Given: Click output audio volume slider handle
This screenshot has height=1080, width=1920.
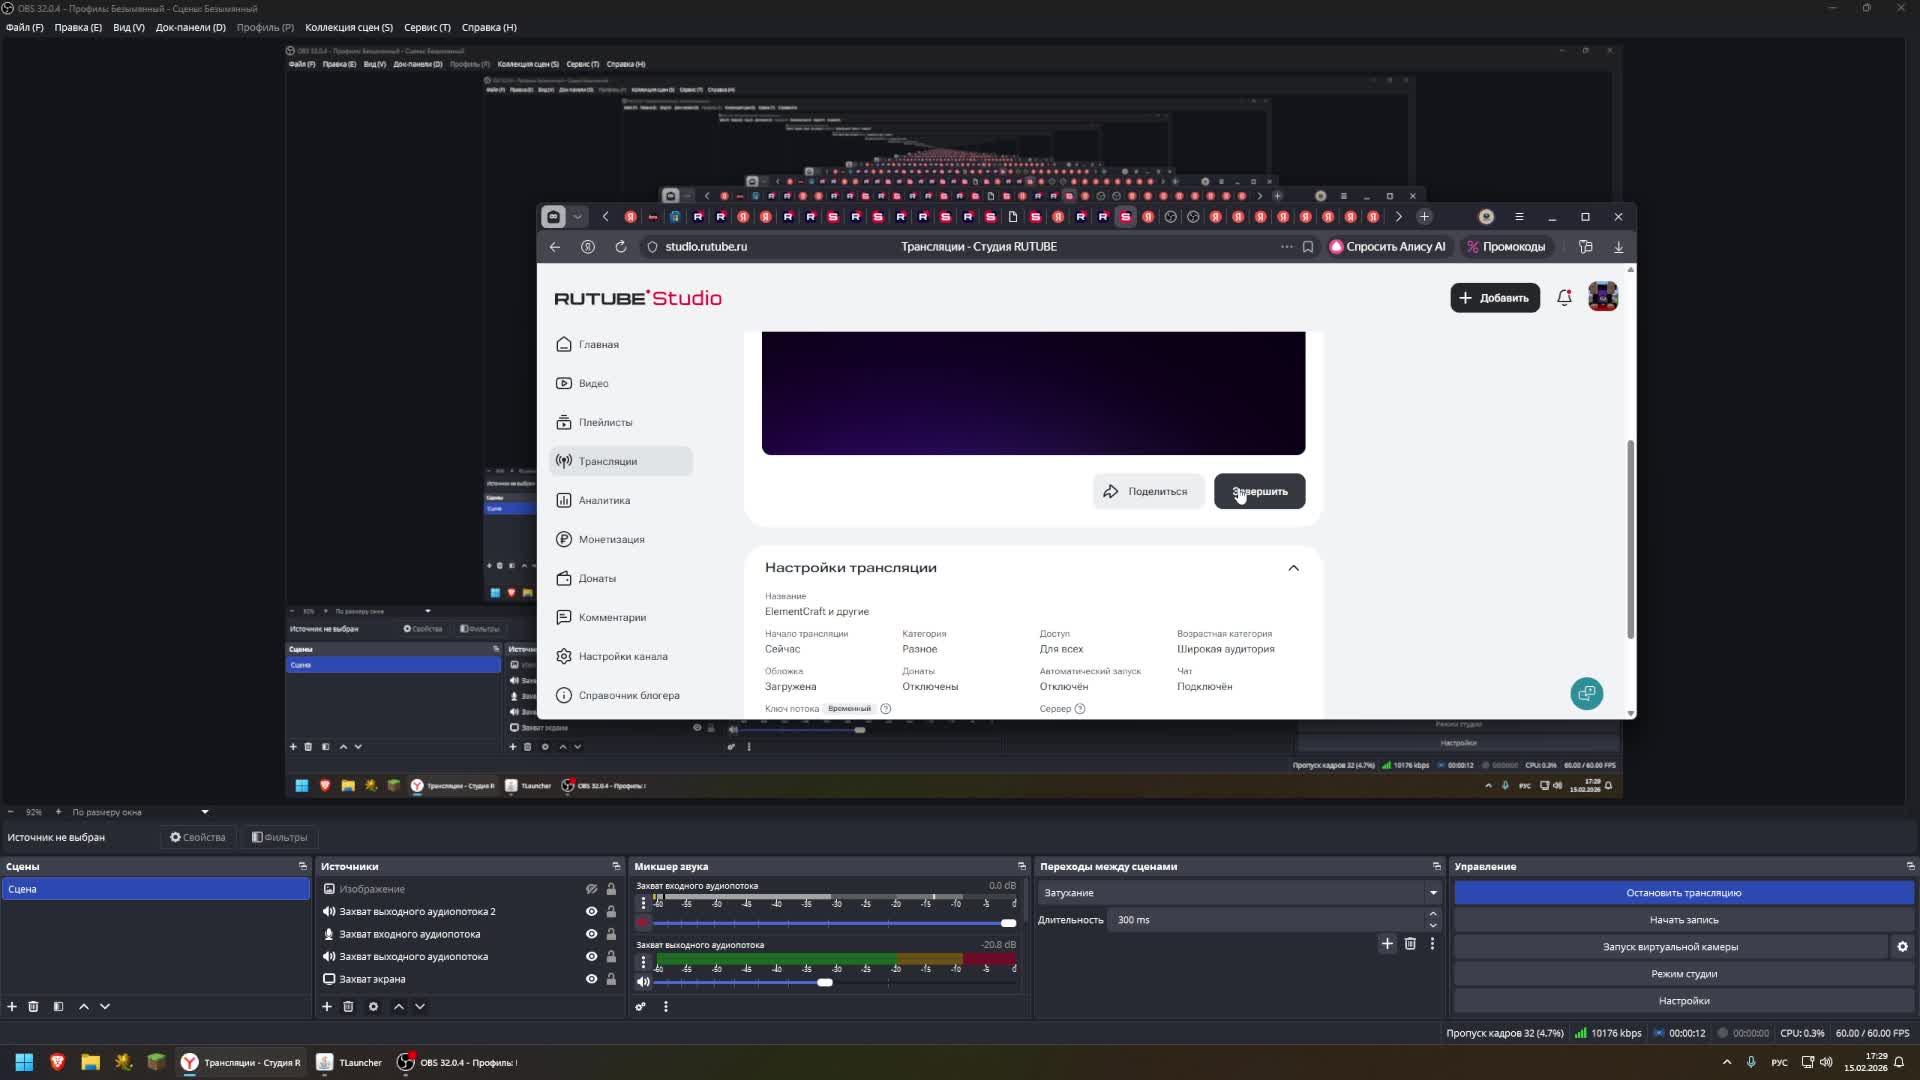Looking at the screenshot, I should 825,982.
